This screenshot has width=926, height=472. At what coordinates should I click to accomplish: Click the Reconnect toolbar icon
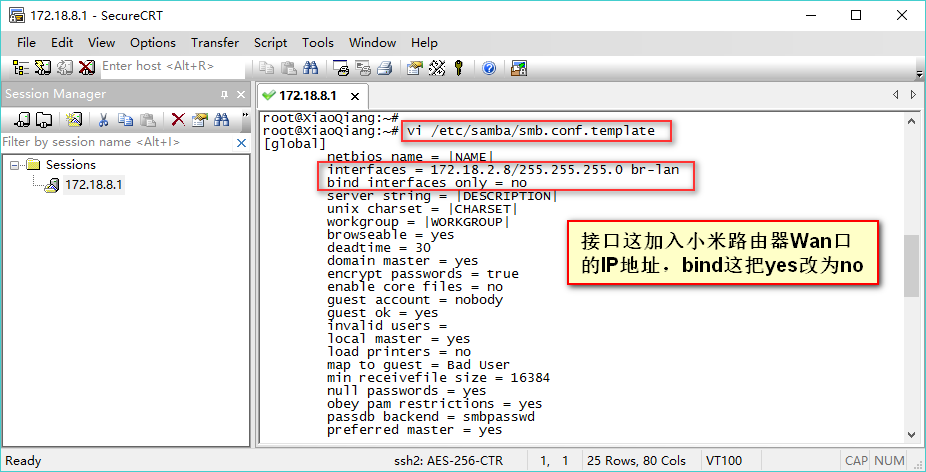point(65,68)
